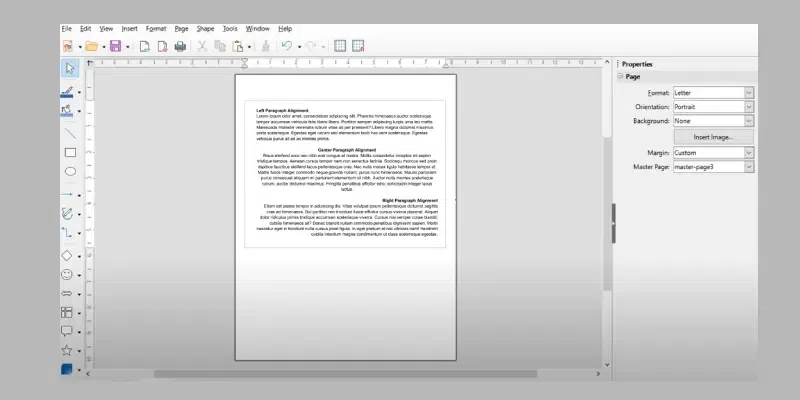Image resolution: width=800 pixels, height=400 pixels.
Task: Click the Undo arrow icon
Action: 287,46
